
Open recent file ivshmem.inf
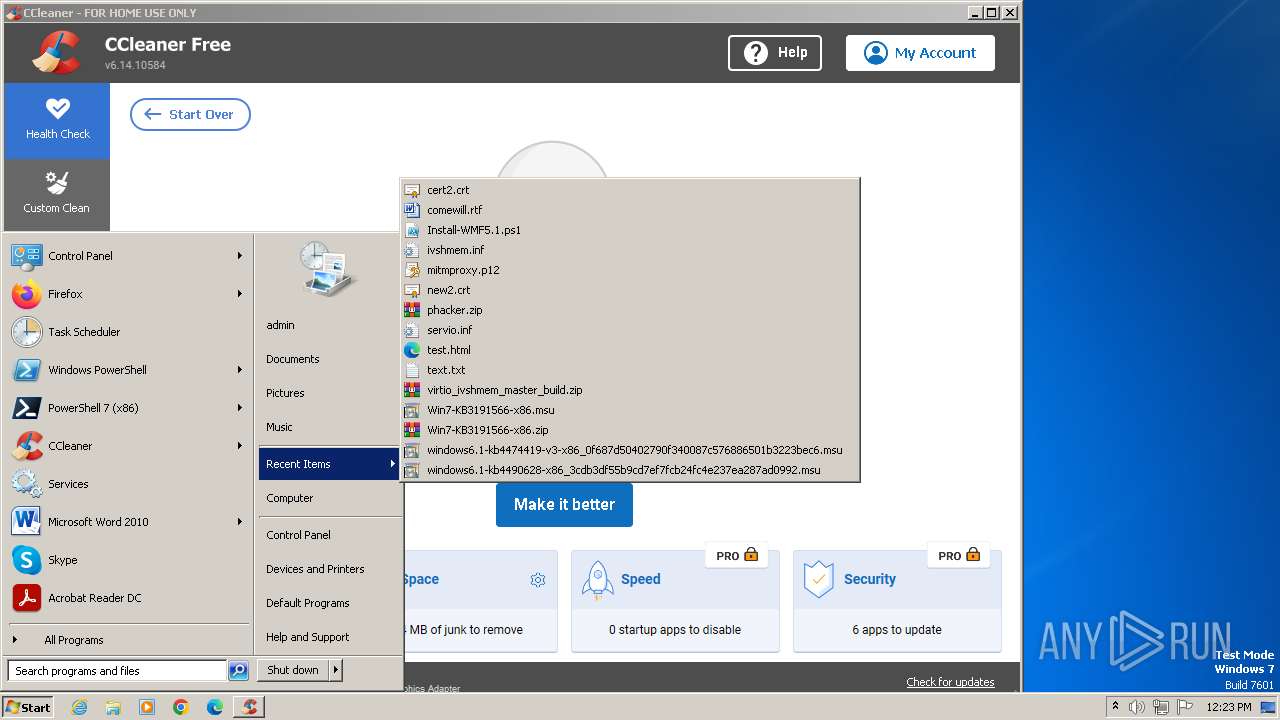(x=630, y=250)
